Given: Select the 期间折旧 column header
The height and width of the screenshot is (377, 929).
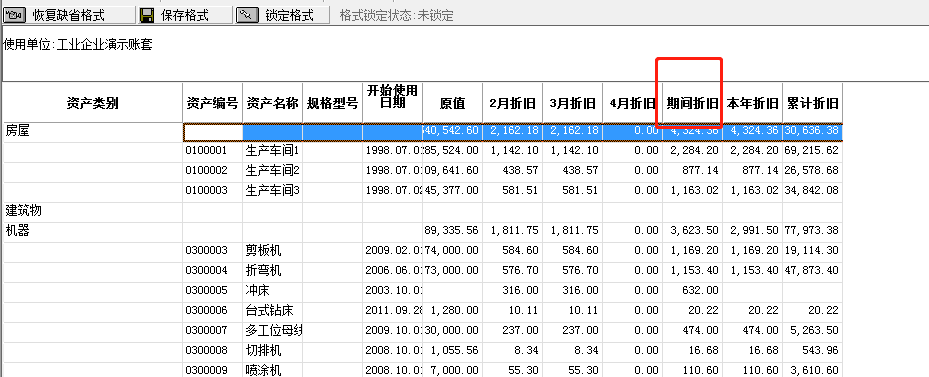Looking at the screenshot, I should (692, 103).
